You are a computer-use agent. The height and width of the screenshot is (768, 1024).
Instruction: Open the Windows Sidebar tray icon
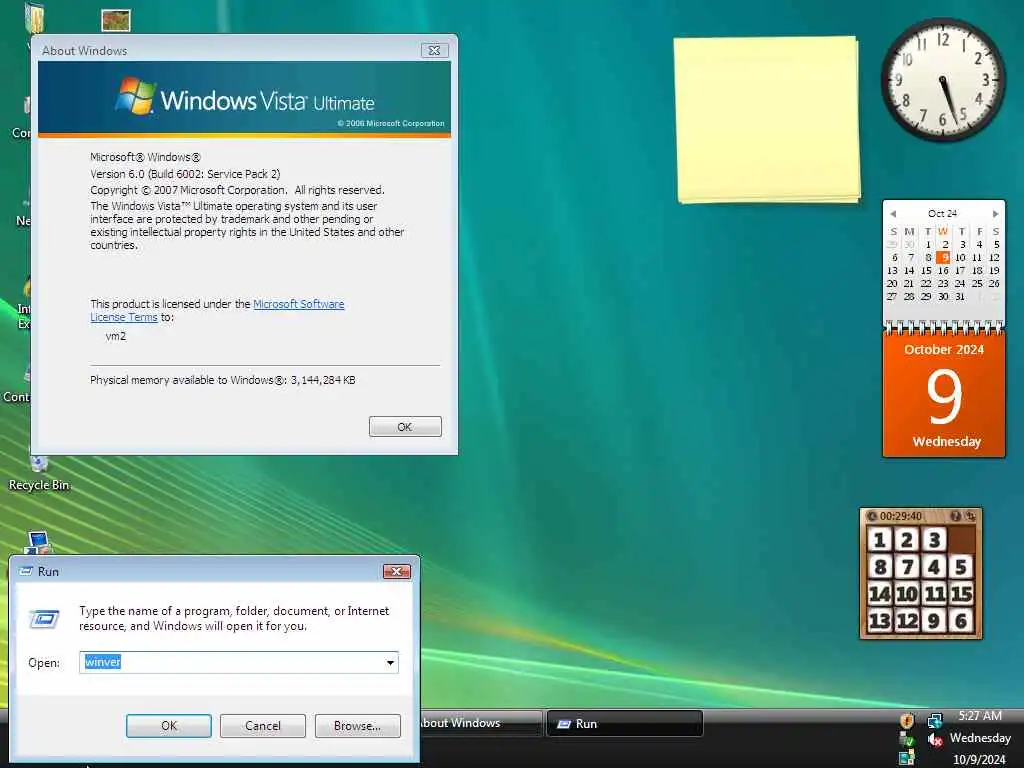(x=907, y=758)
